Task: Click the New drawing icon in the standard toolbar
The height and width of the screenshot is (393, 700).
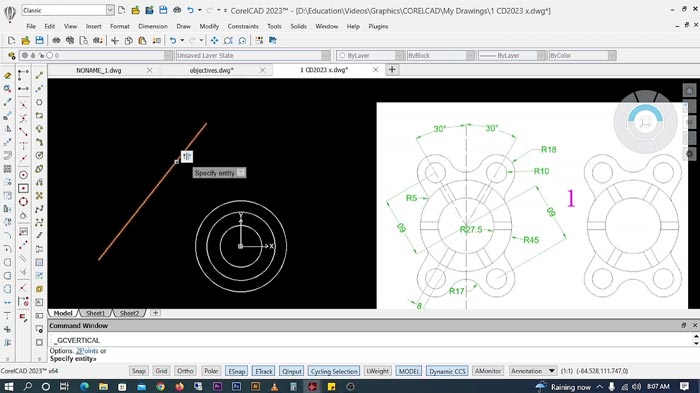Action: pyautogui.click(x=12, y=41)
